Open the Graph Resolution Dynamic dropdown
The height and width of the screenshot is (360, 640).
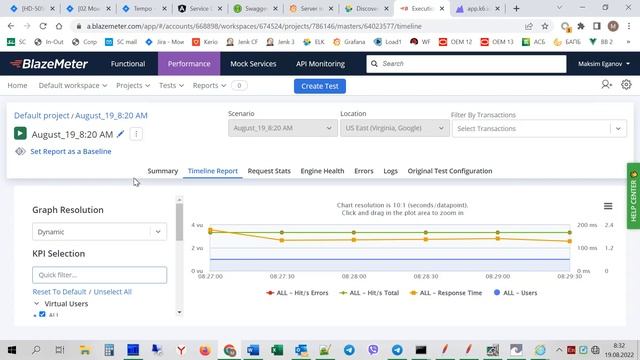(100, 232)
